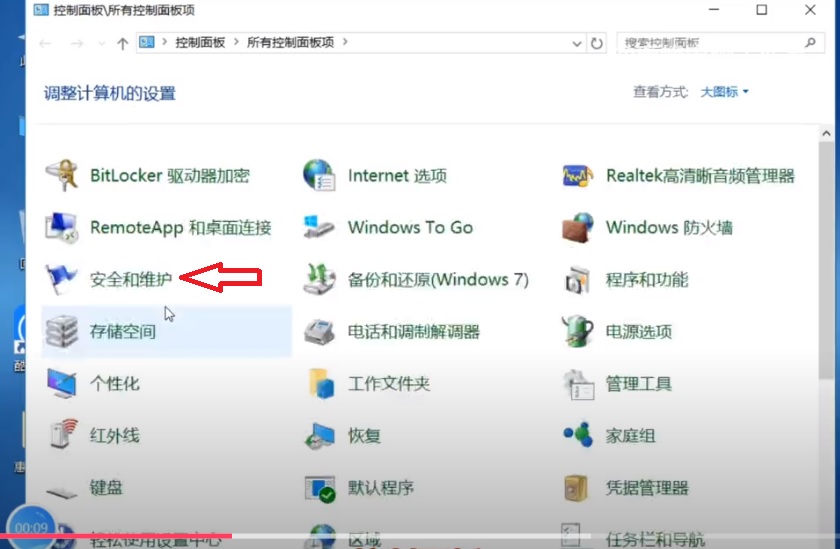Open the 备份和还原 icon
This screenshot has width=840, height=549.
click(319, 279)
